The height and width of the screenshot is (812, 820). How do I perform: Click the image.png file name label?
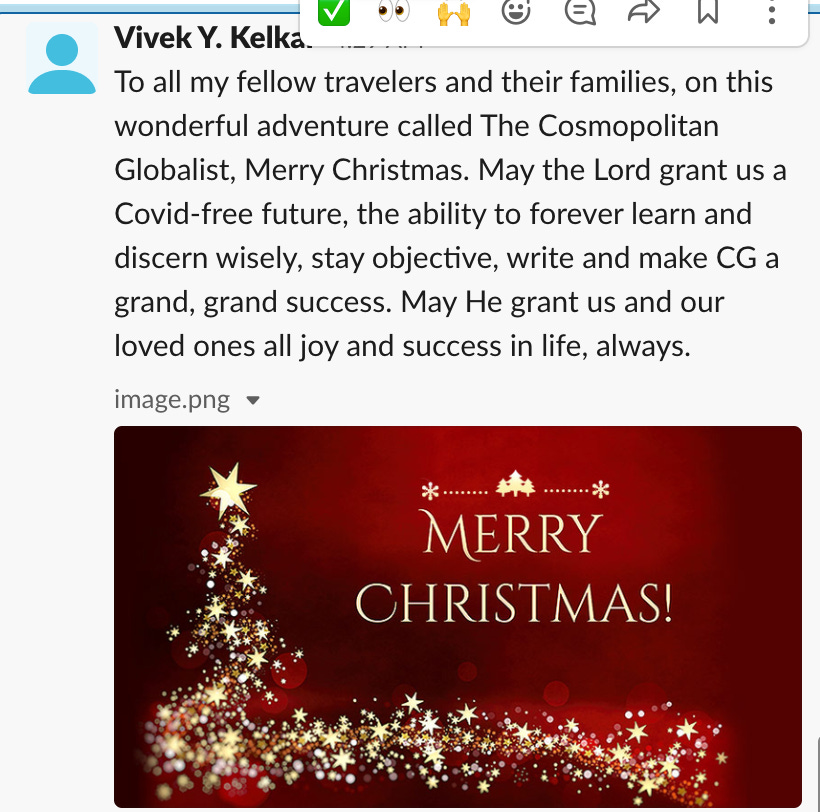pyautogui.click(x=172, y=400)
